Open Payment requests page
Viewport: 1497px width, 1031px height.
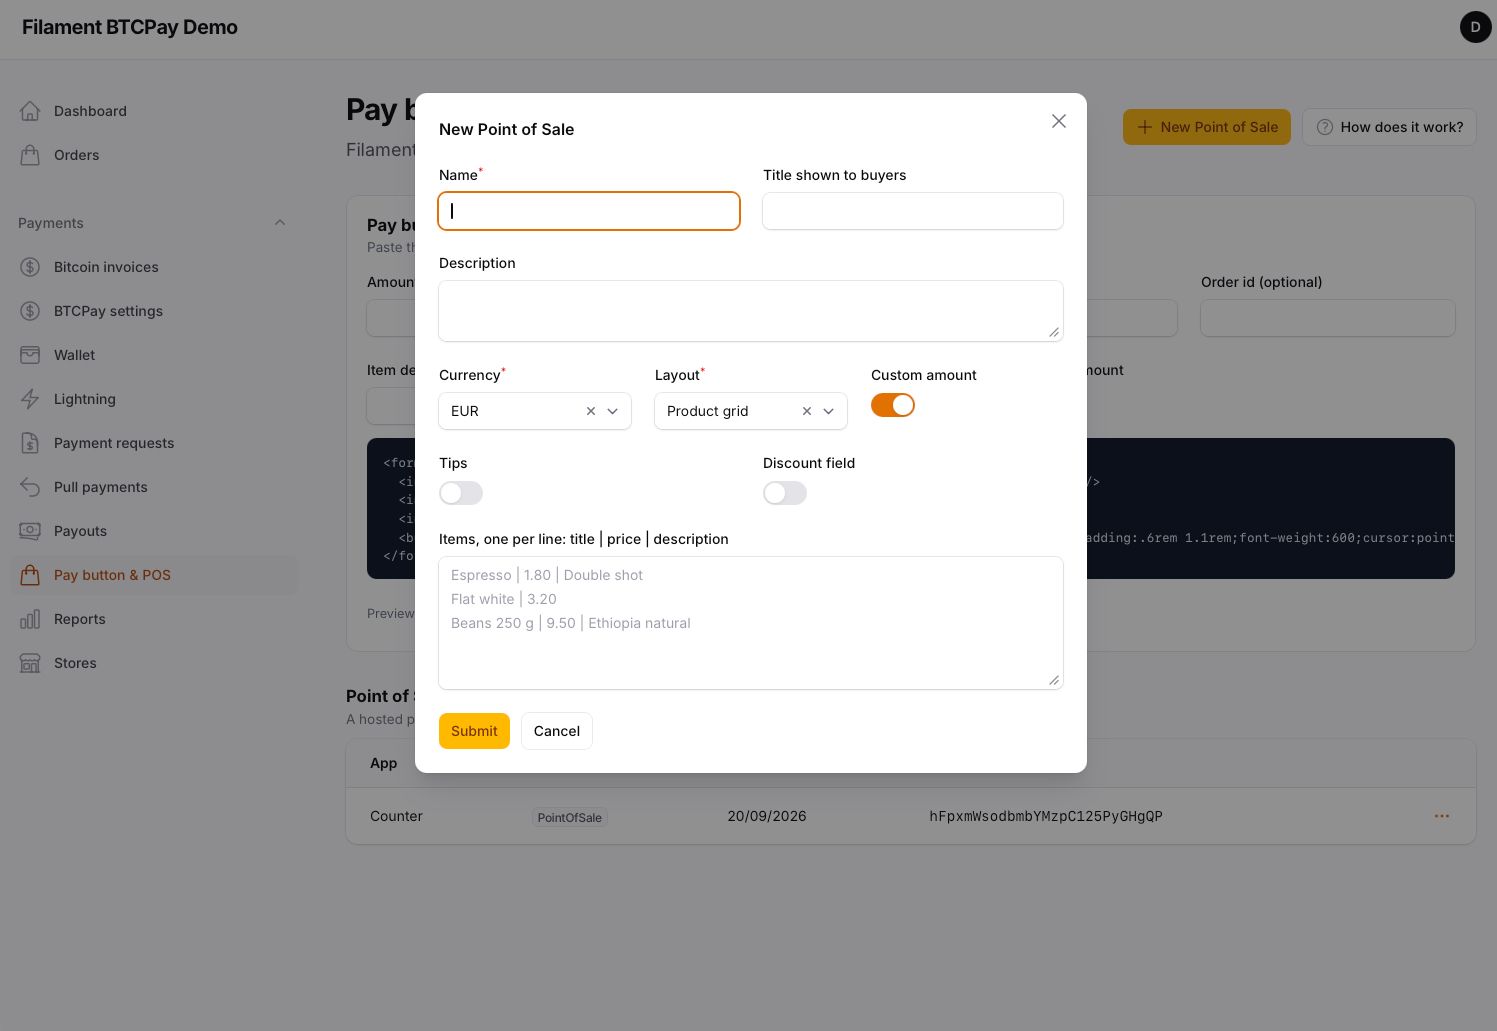pyautogui.click(x=154, y=443)
